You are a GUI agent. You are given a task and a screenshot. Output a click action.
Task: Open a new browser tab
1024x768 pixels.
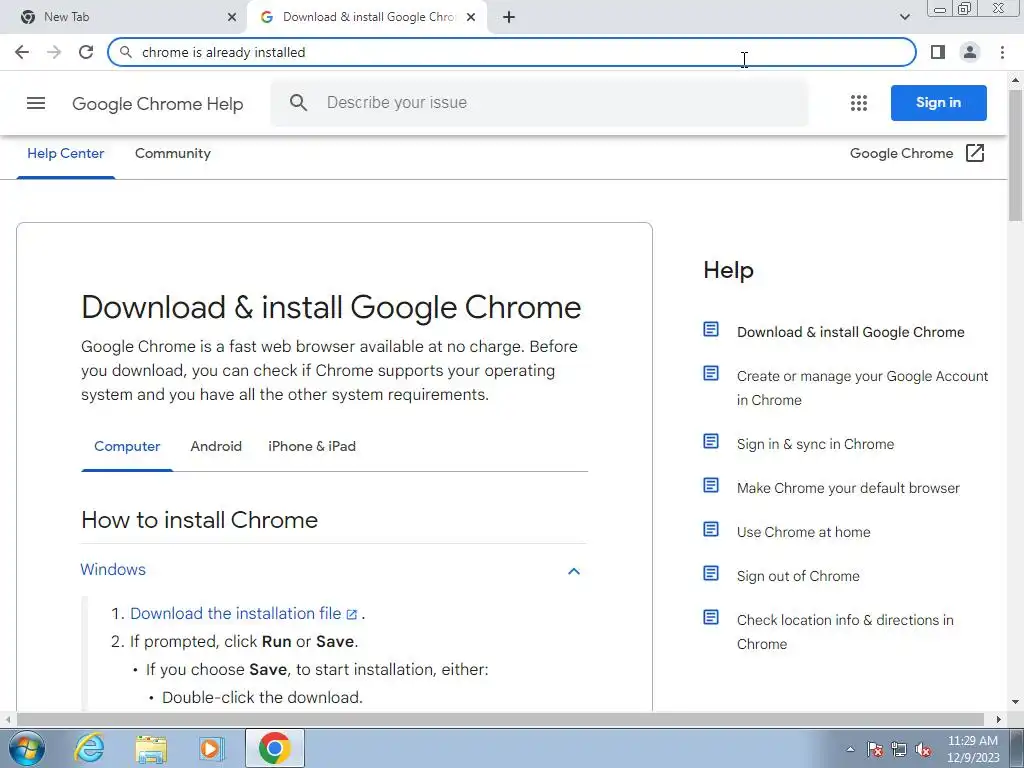[x=509, y=17]
